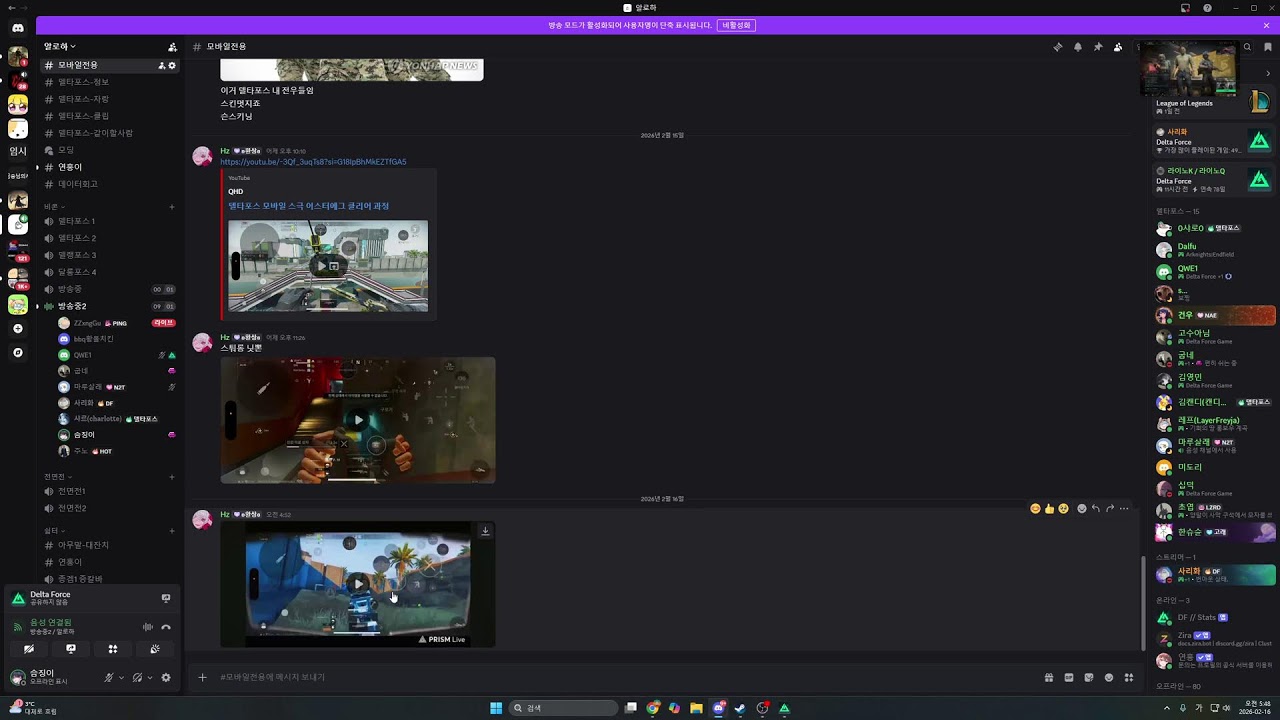Open the message attachment plus button
Viewport: 1280px width, 720px height.
(202, 677)
